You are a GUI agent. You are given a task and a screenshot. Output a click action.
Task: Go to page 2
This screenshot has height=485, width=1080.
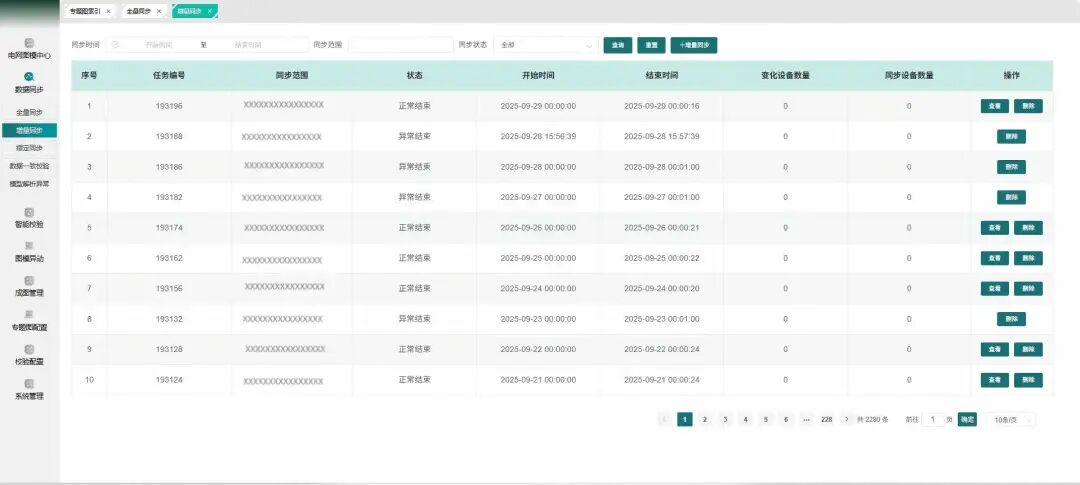click(x=705, y=420)
